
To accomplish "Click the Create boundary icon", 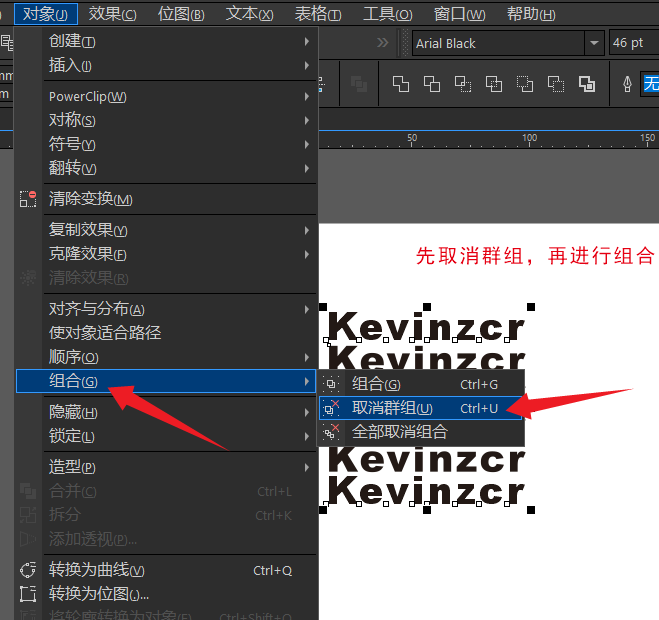I will point(587,84).
